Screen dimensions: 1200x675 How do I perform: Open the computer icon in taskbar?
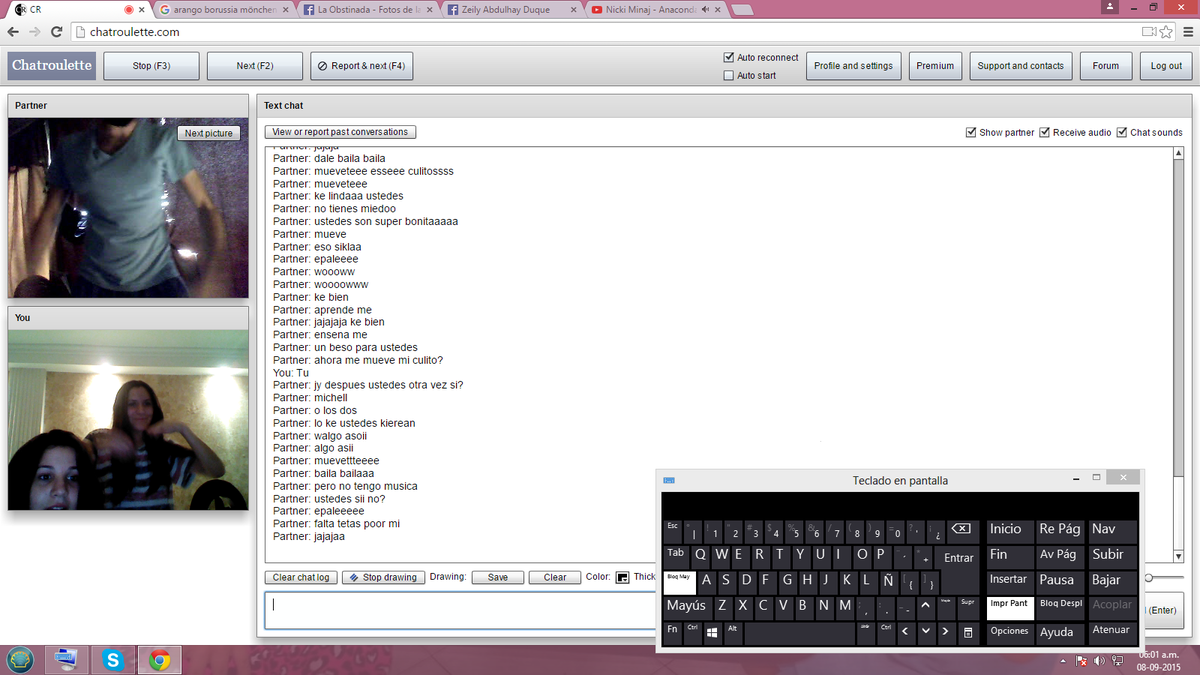point(67,660)
